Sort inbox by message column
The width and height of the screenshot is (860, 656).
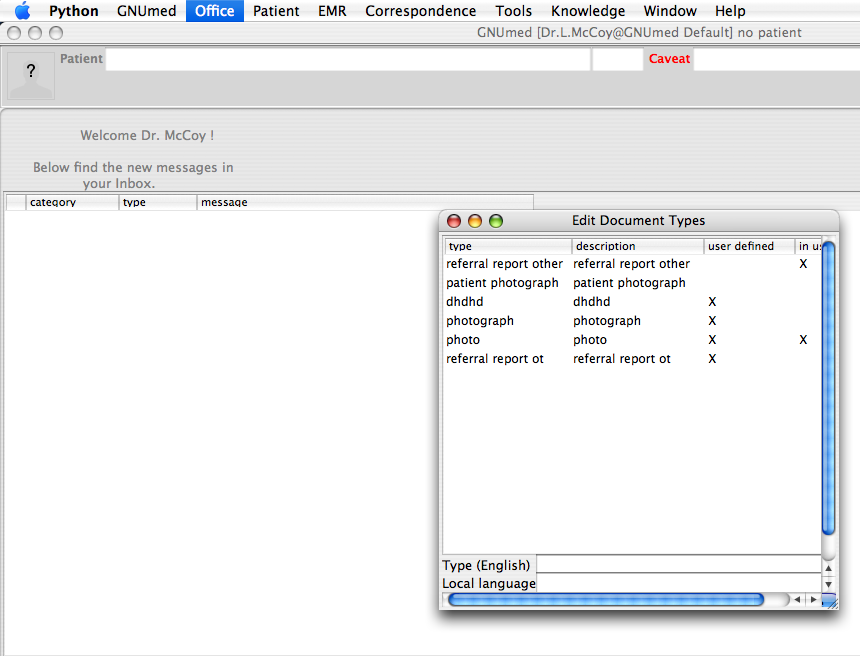[365, 202]
